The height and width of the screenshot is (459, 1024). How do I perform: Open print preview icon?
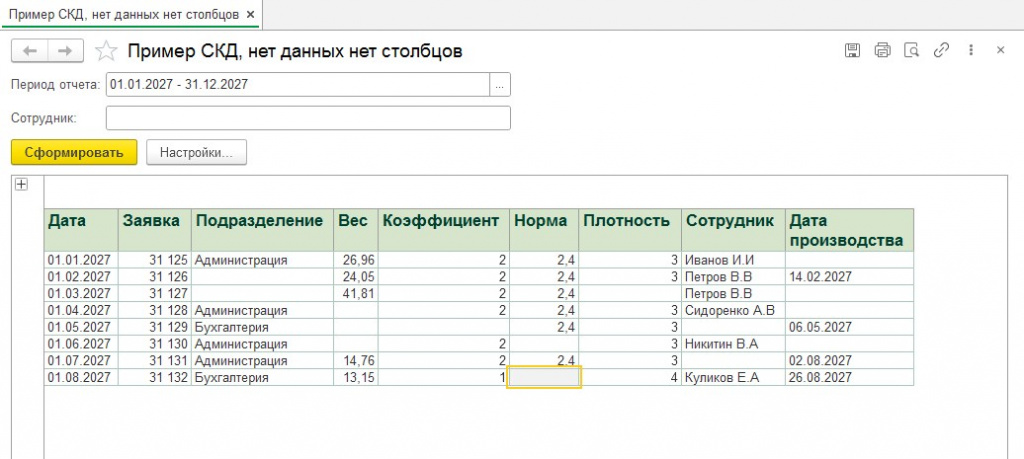click(912, 50)
